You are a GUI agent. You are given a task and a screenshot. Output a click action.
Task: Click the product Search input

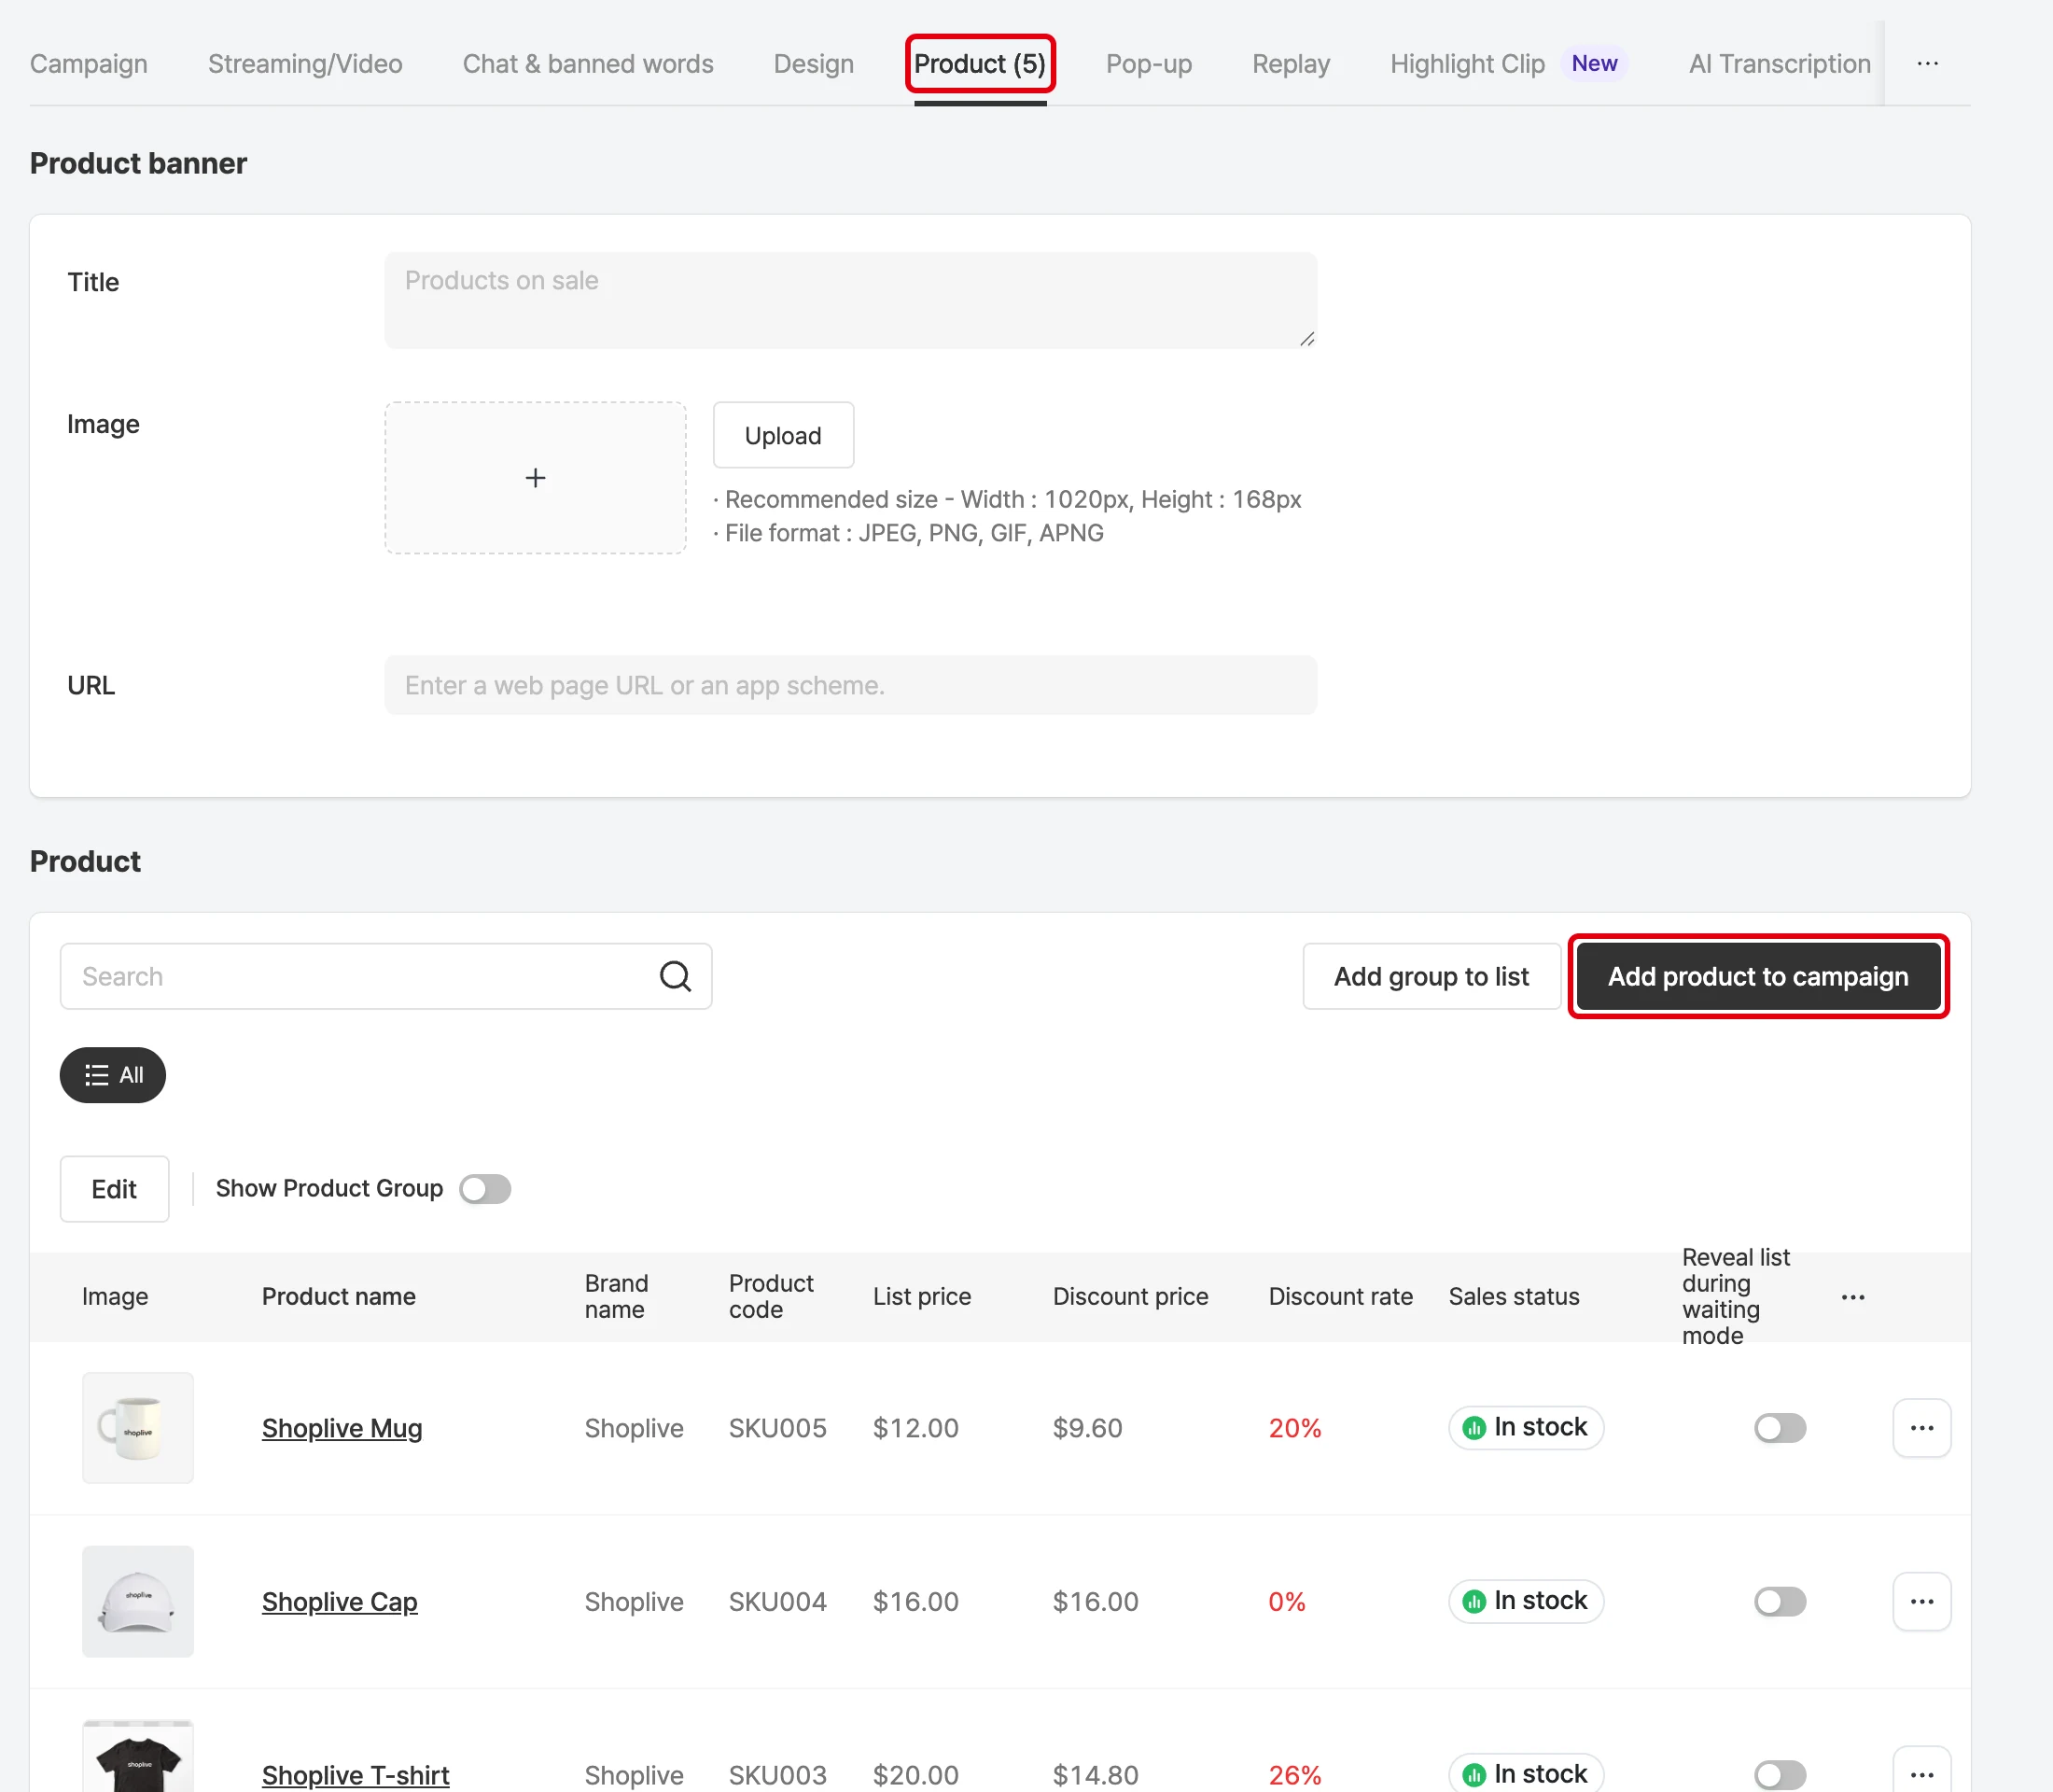click(386, 976)
